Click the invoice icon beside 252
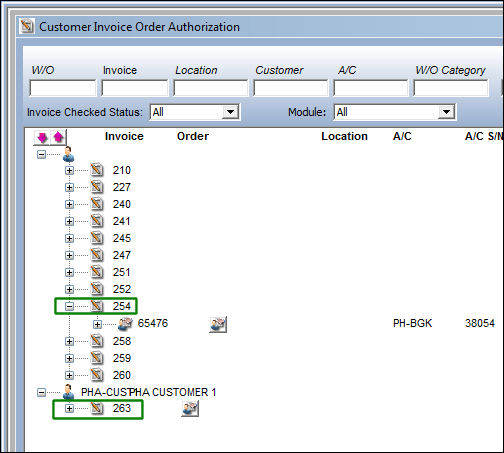504x453 pixels. 97,289
